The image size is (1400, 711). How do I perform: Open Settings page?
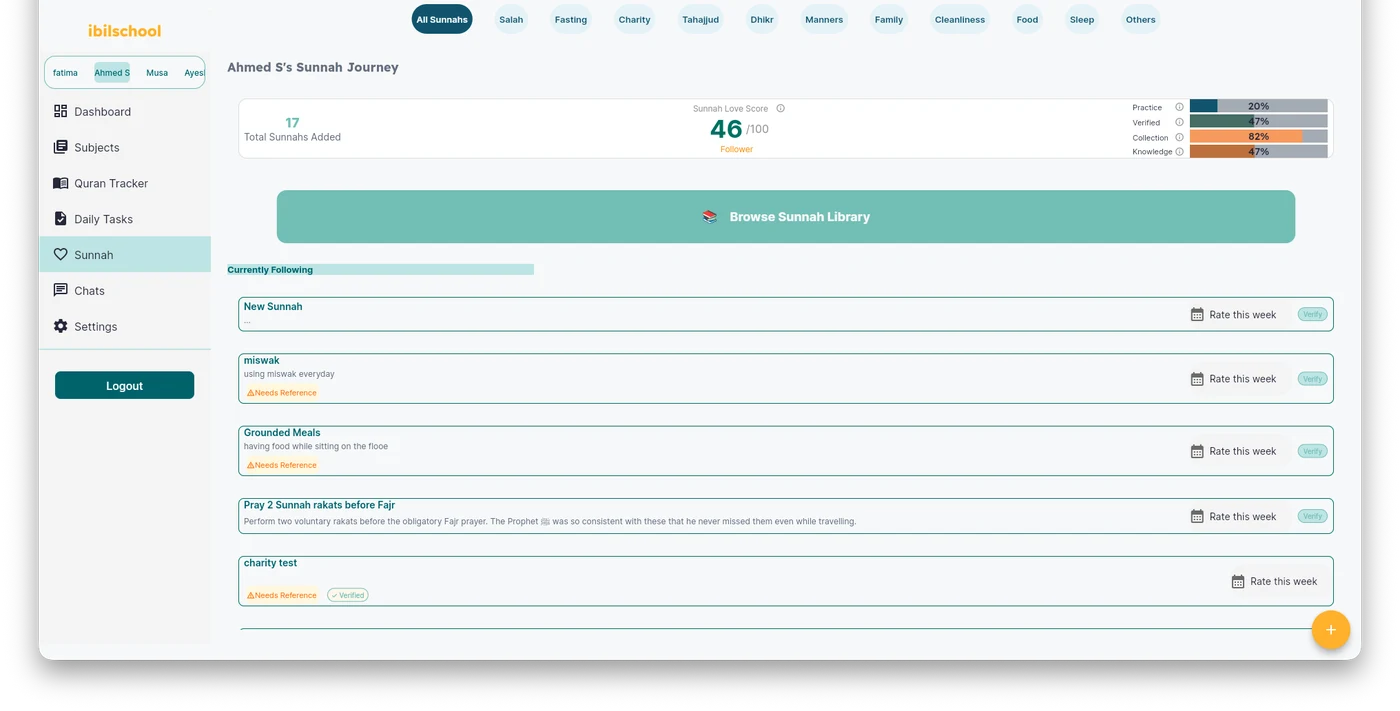125,326
